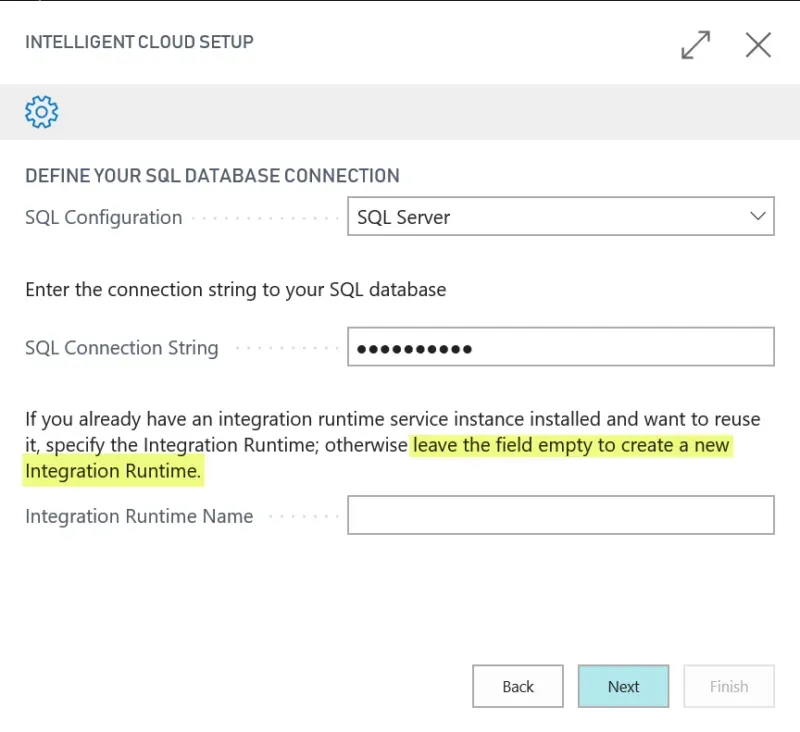This screenshot has width=800, height=732.
Task: Click the greyed-out Finish button
Action: [x=728, y=686]
